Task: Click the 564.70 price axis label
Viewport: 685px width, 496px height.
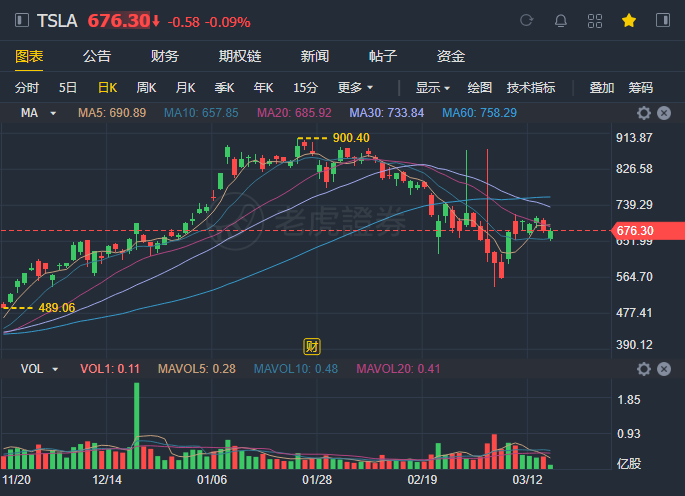Action: [x=634, y=277]
